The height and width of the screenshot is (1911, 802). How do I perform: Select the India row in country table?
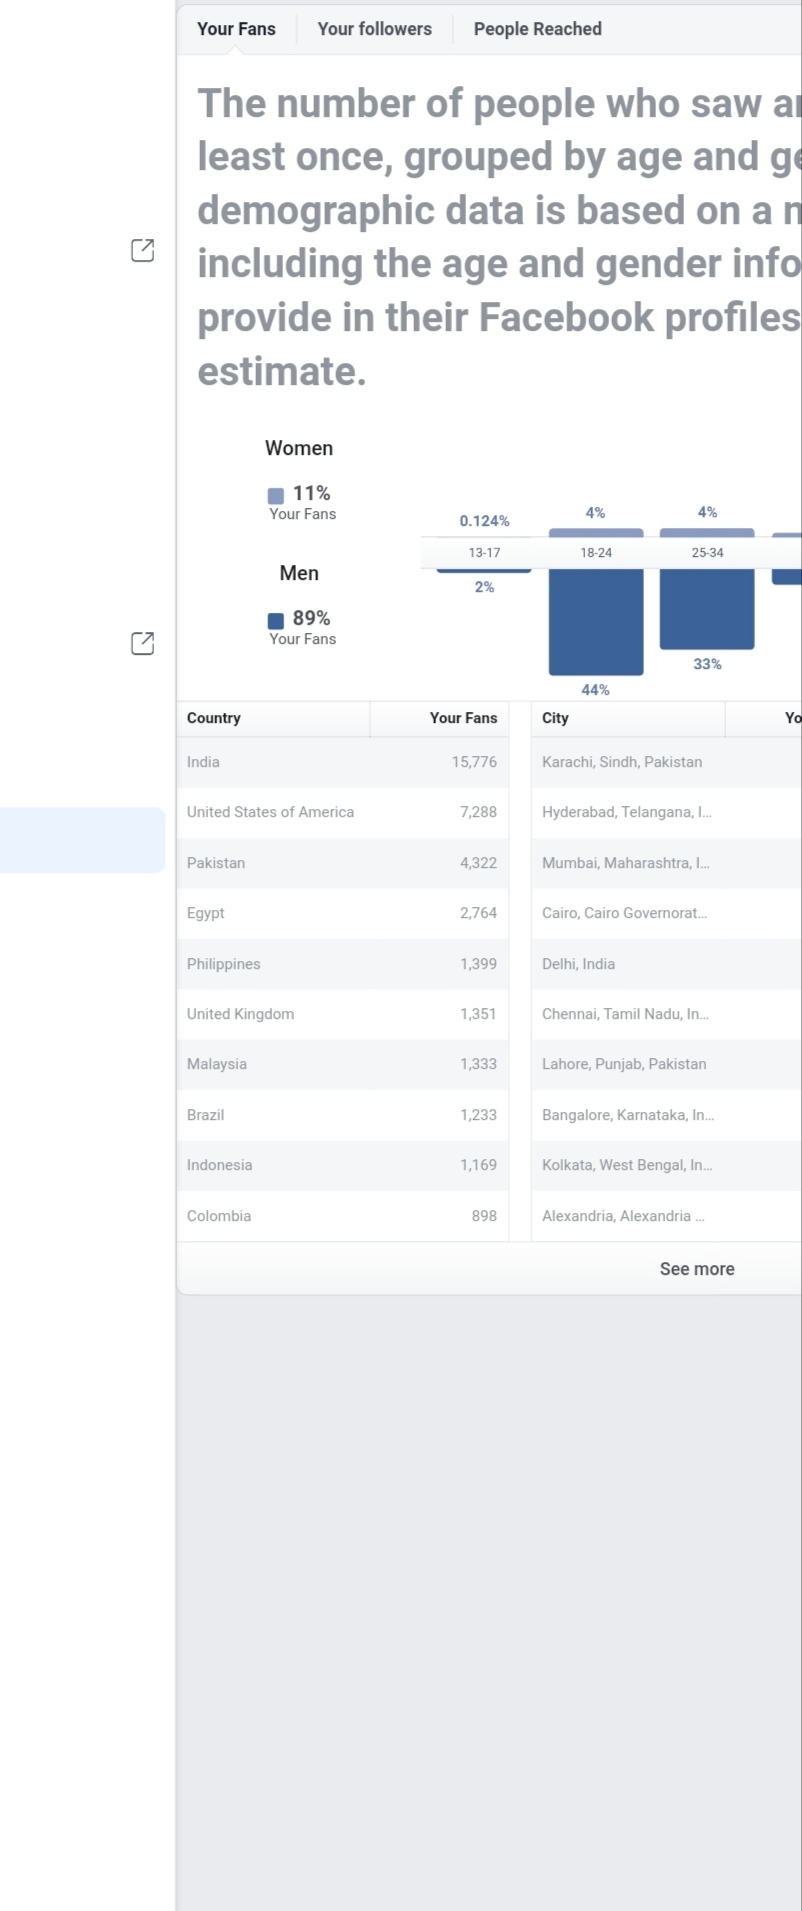[342, 762]
